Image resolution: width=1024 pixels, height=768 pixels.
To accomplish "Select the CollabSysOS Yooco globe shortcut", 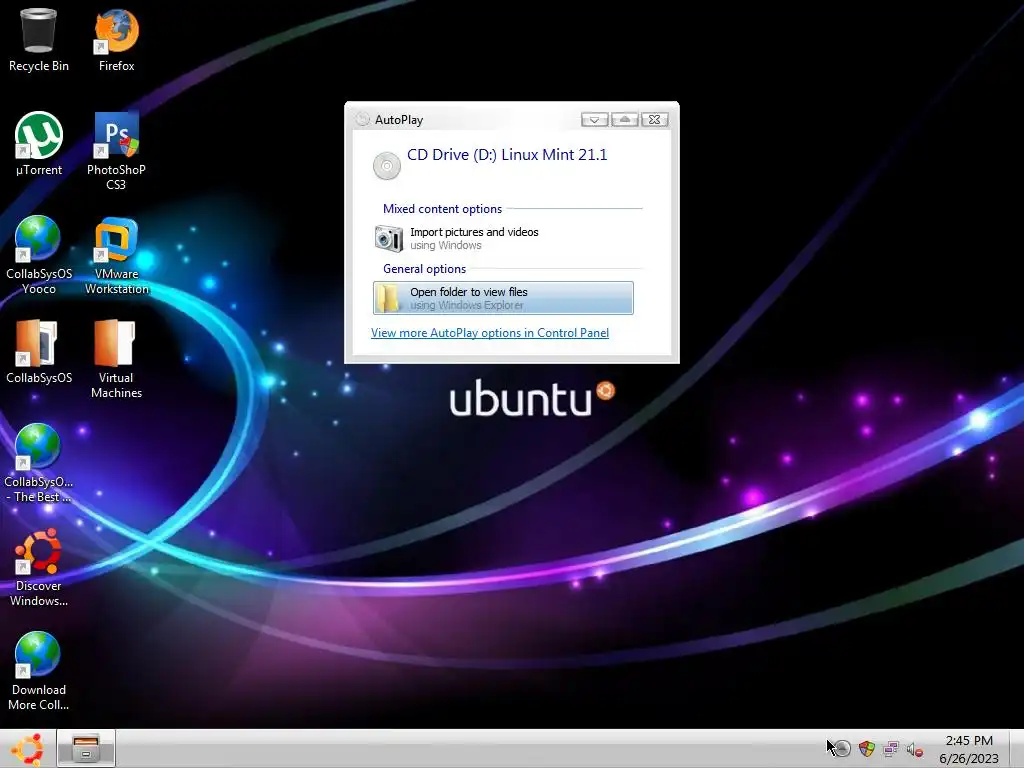I will click(39, 255).
